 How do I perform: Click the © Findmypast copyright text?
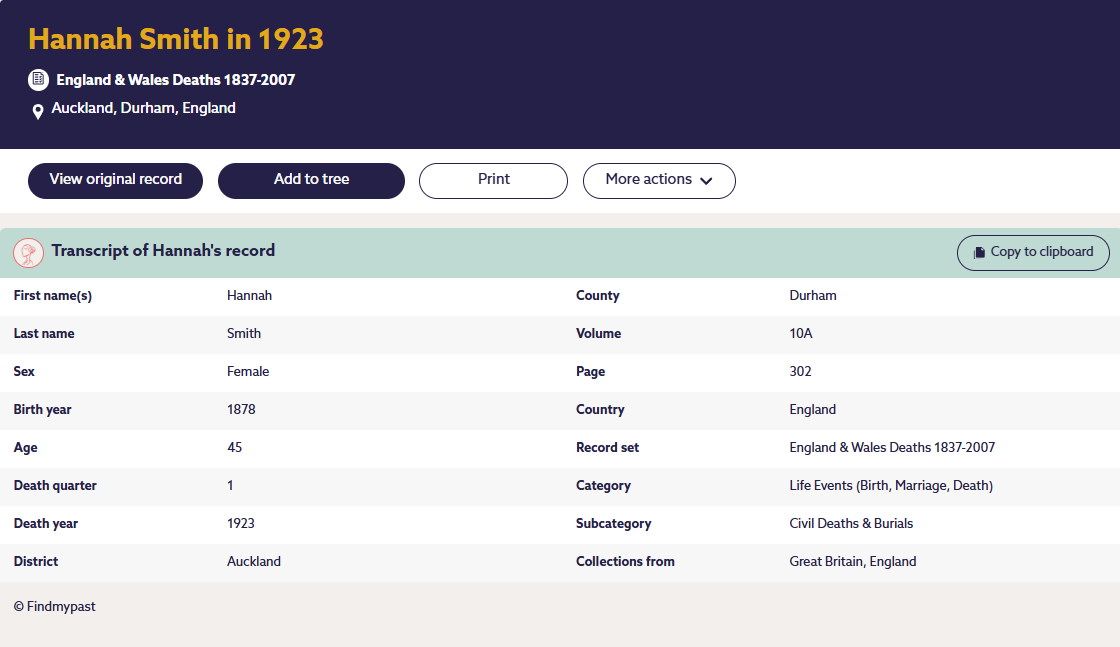tap(54, 606)
